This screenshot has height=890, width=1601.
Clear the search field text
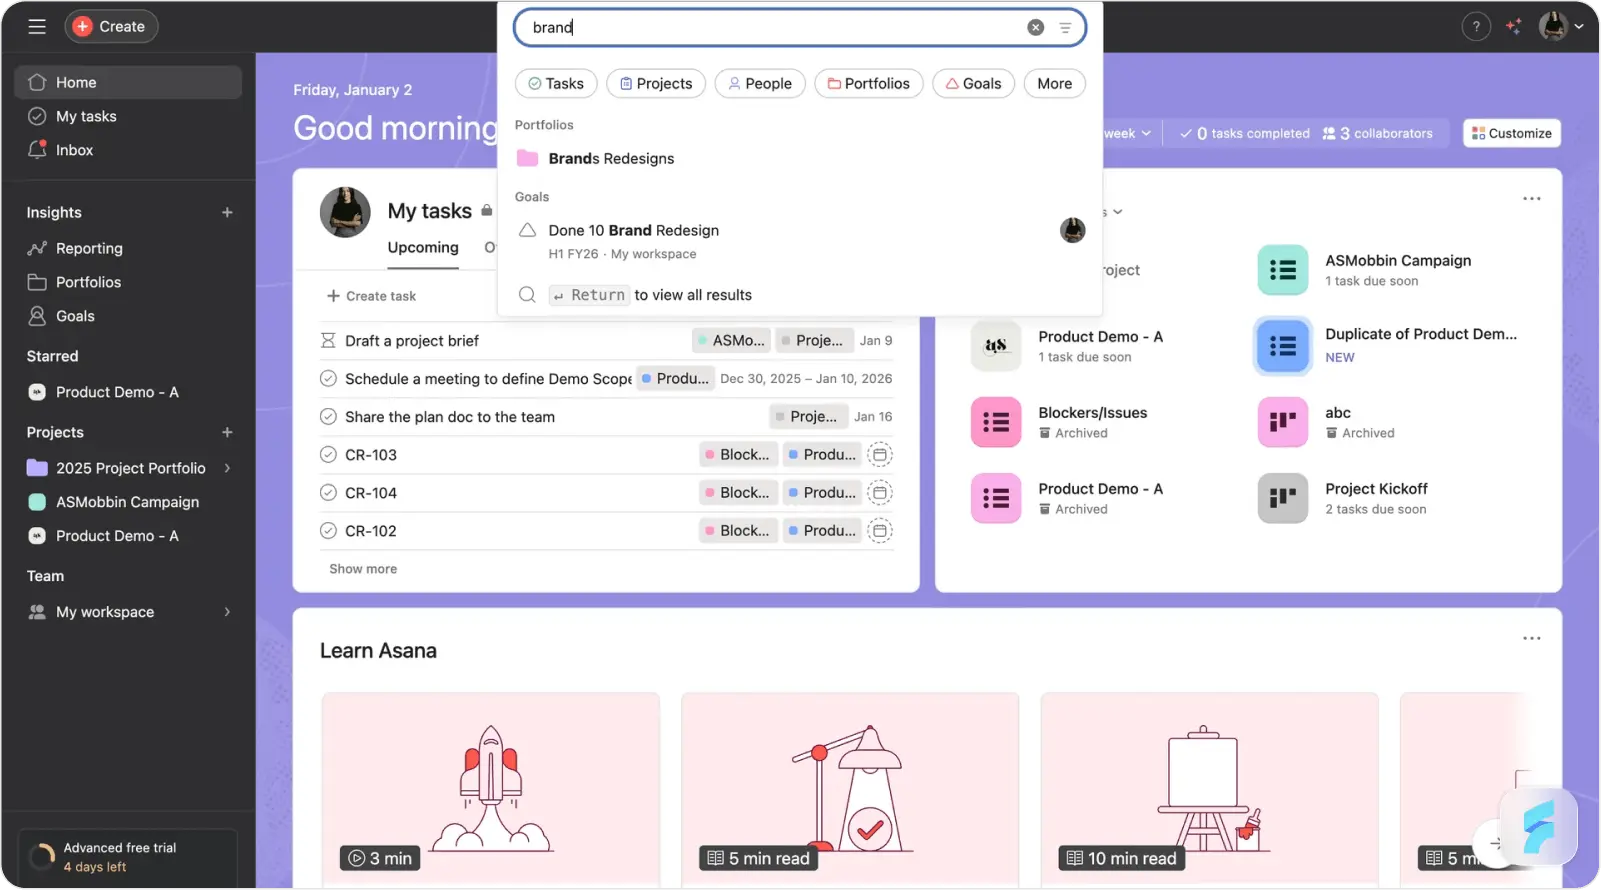[1036, 28]
